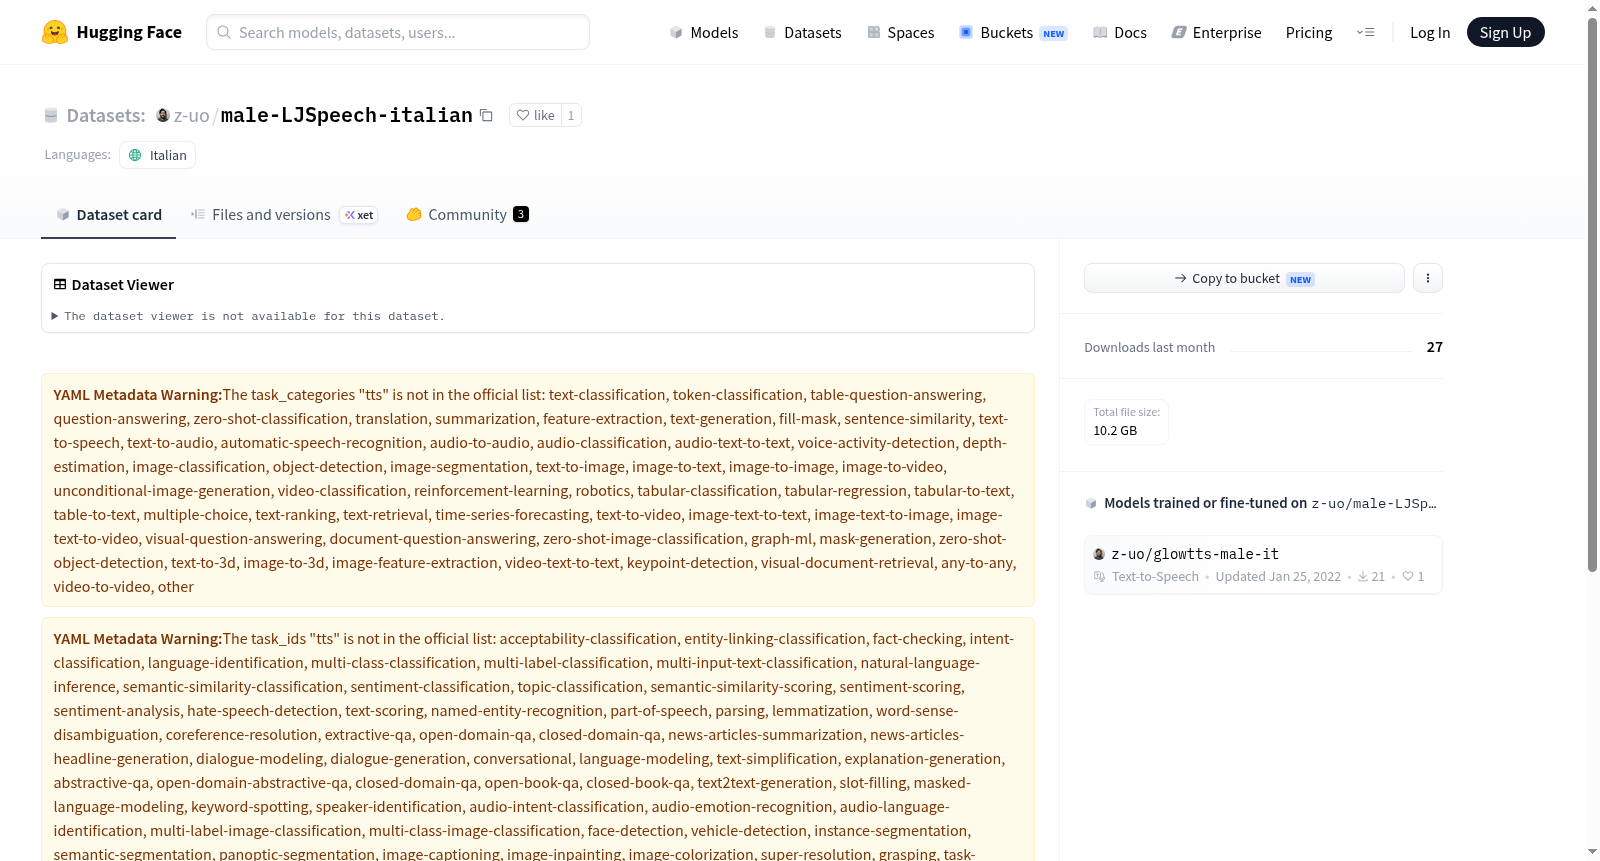Click the Buckets nav icon
1600x861 pixels.
point(966,33)
